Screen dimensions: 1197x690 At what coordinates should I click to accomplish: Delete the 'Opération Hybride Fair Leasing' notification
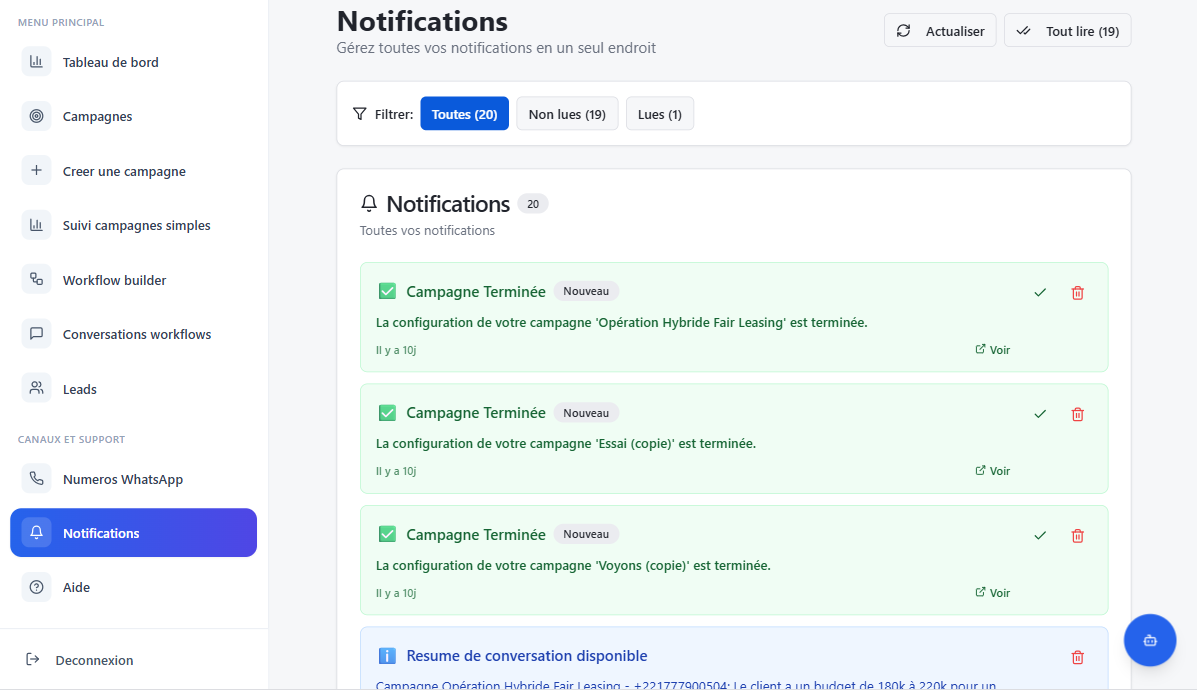(x=1077, y=292)
